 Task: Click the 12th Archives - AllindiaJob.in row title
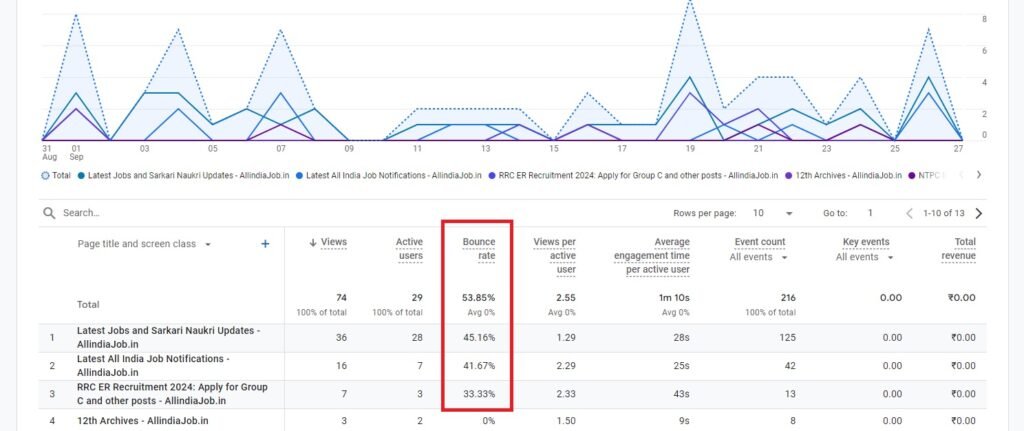(x=142, y=421)
